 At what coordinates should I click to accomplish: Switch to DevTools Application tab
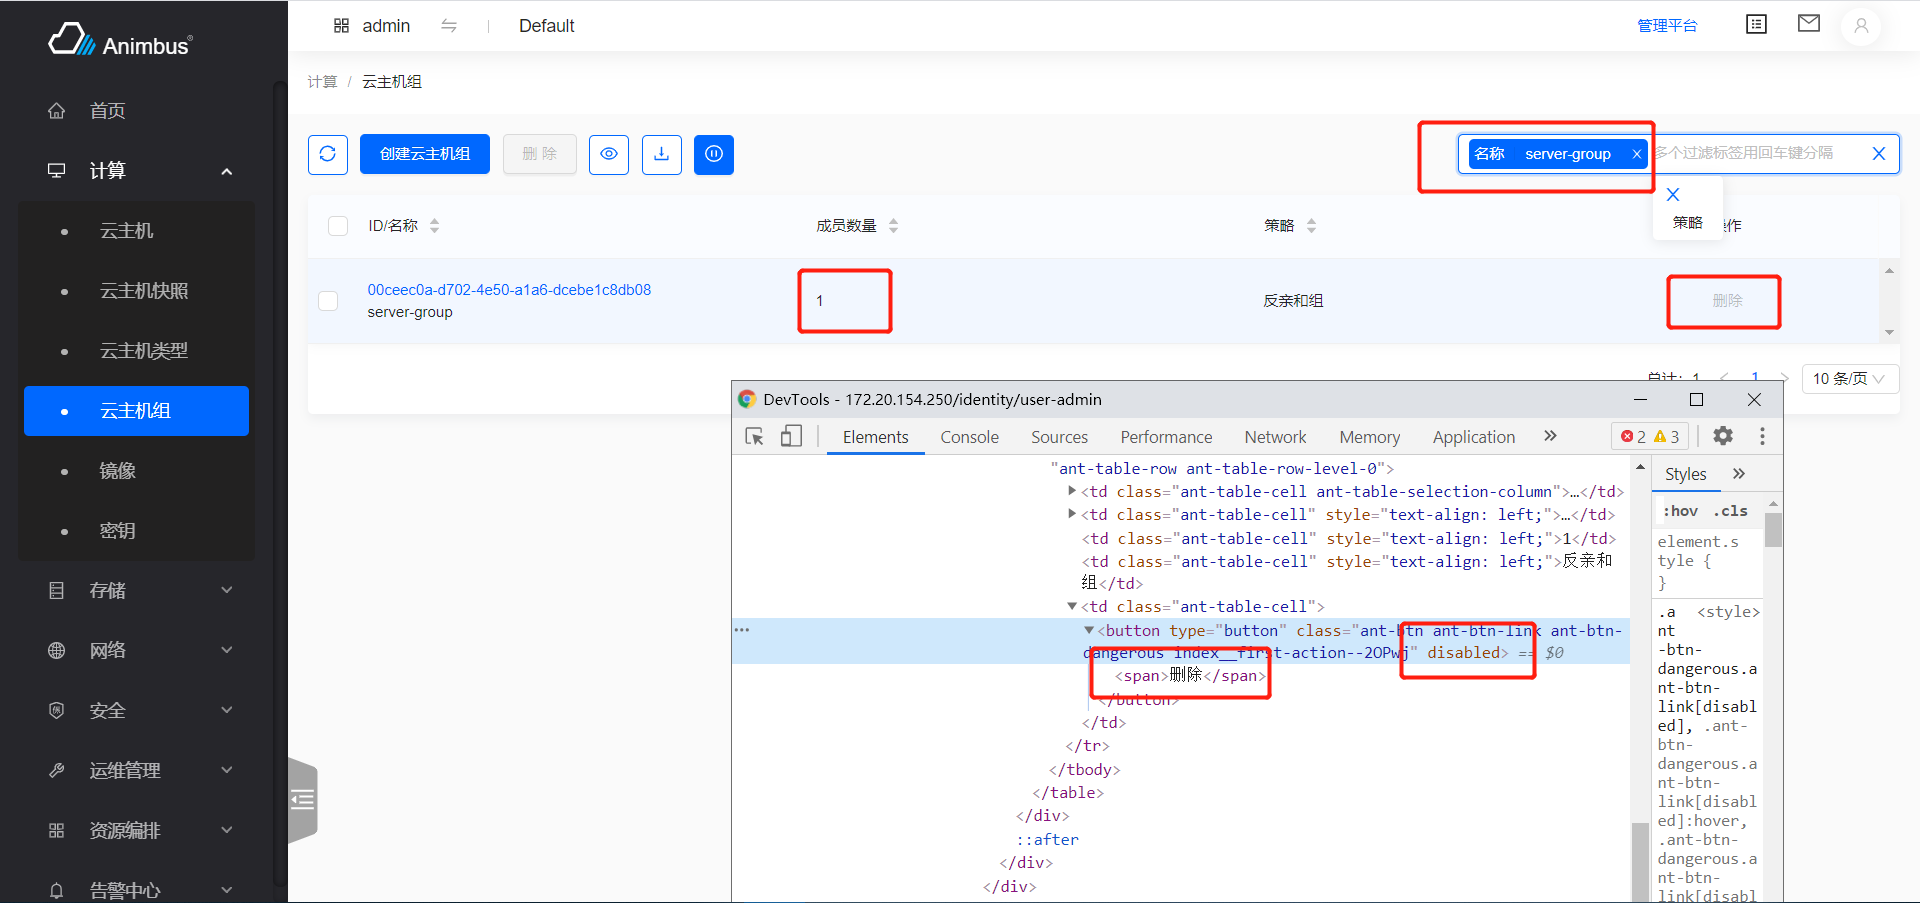click(1474, 437)
